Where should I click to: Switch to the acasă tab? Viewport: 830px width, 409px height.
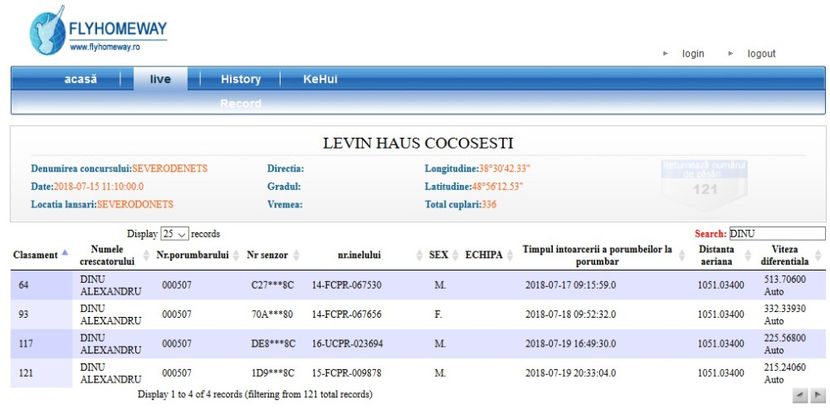(x=80, y=80)
